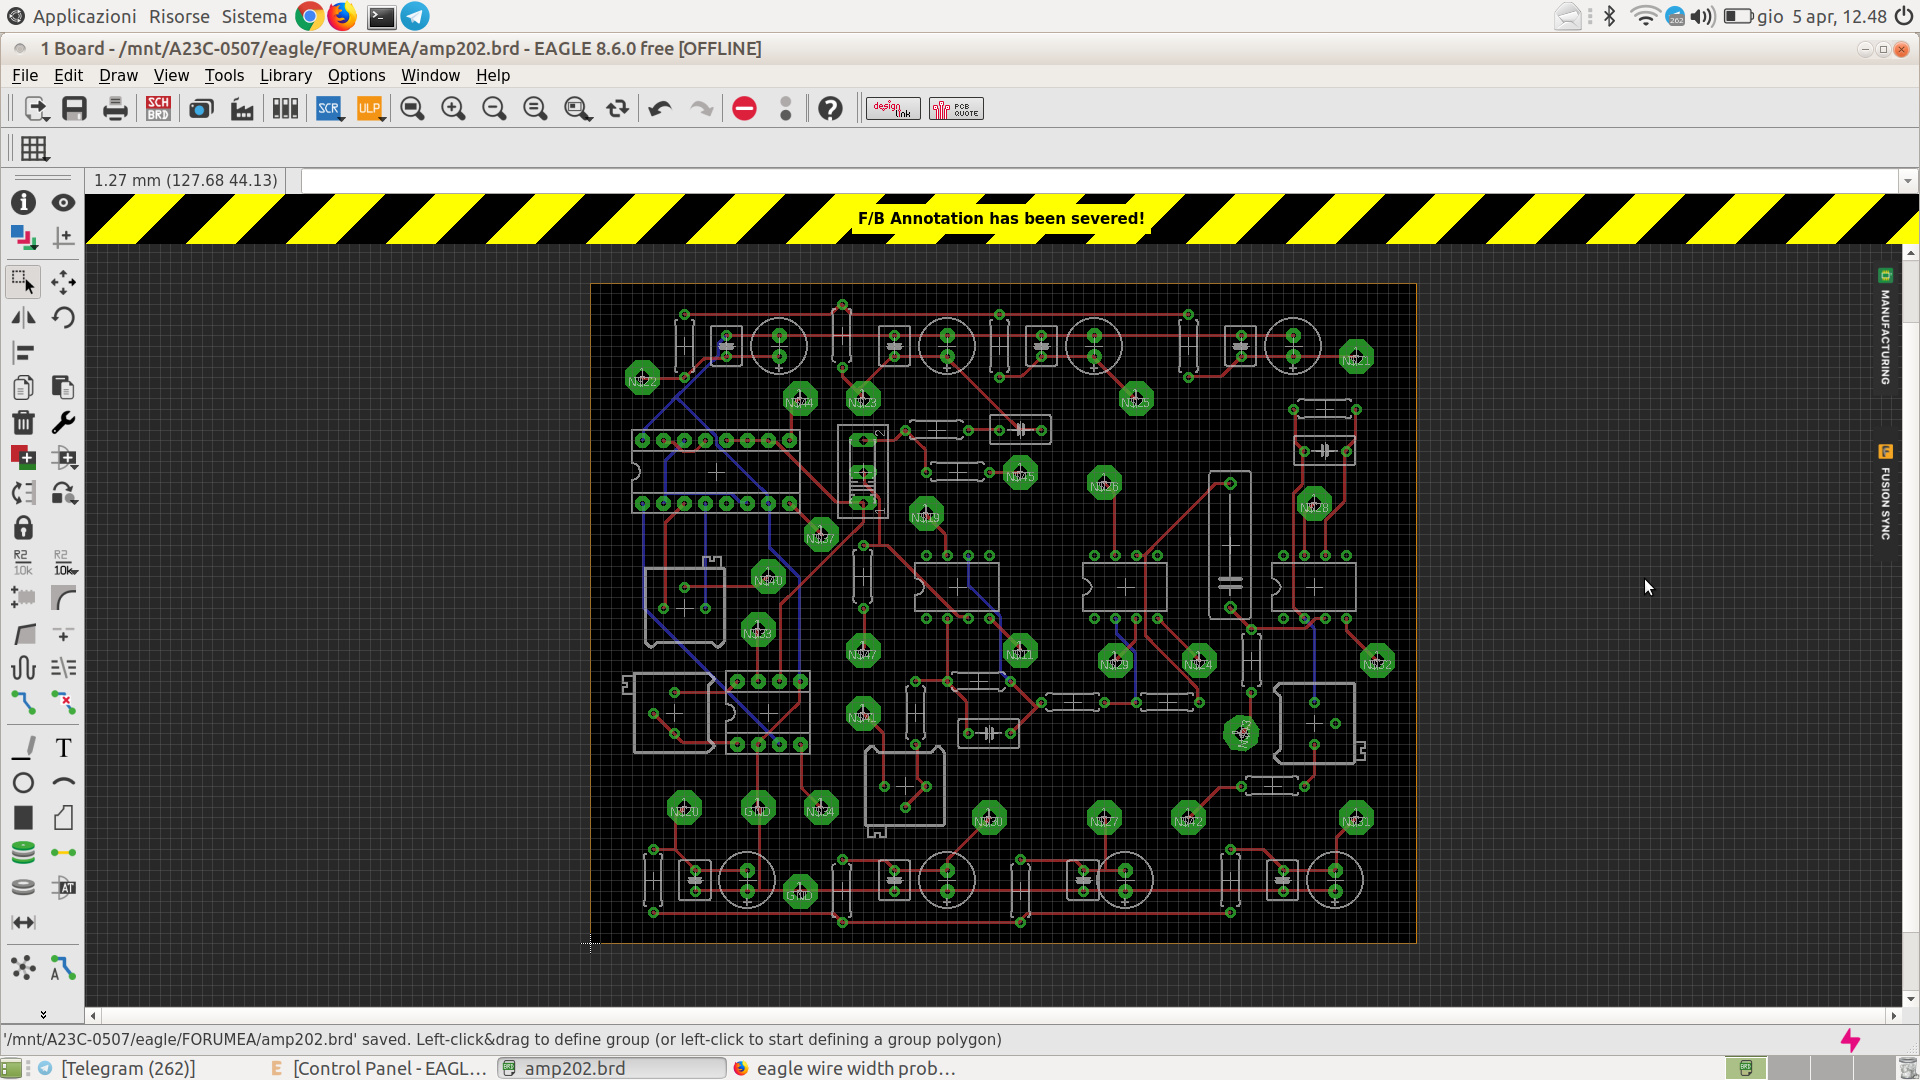This screenshot has width=1920, height=1080.
Task: Select the Move tool
Action: (x=63, y=283)
